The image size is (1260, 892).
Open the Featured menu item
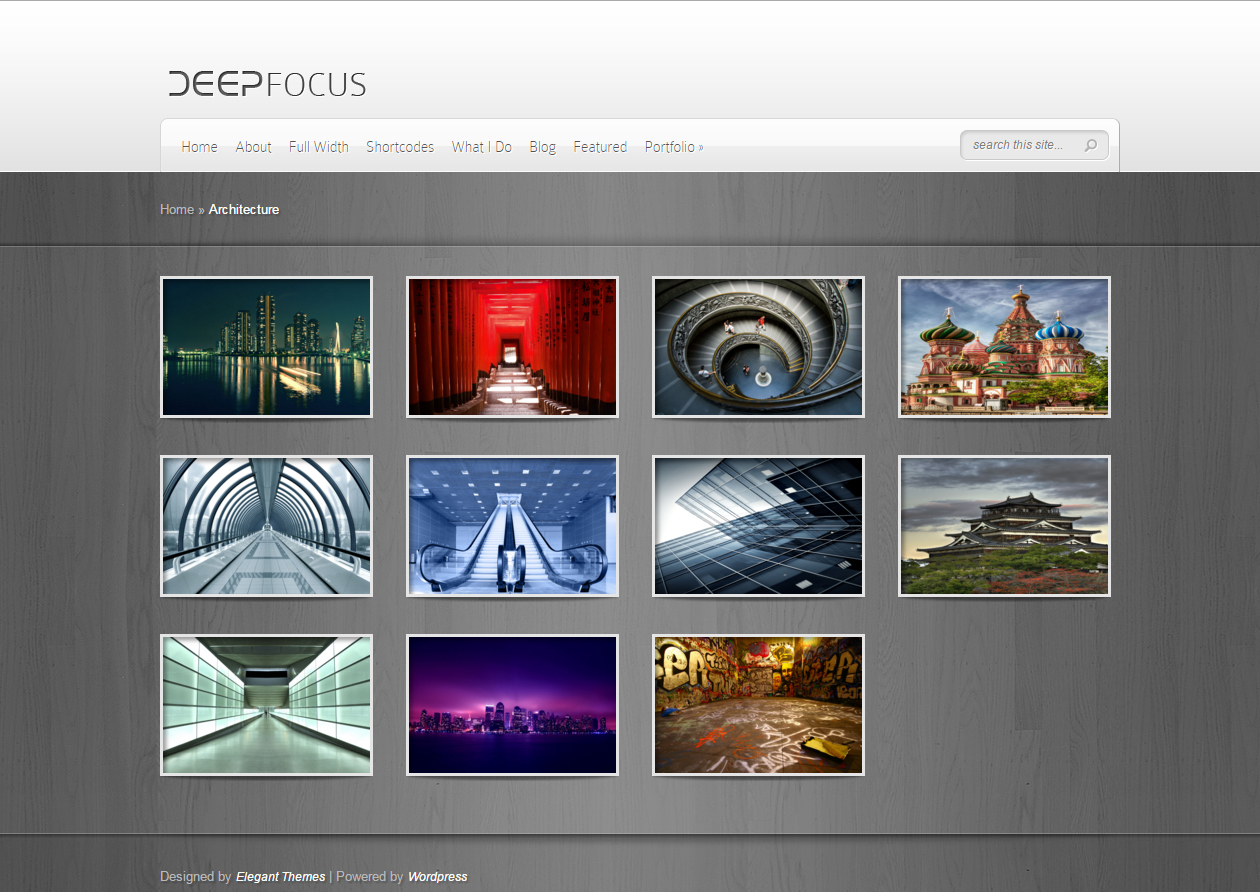(600, 147)
